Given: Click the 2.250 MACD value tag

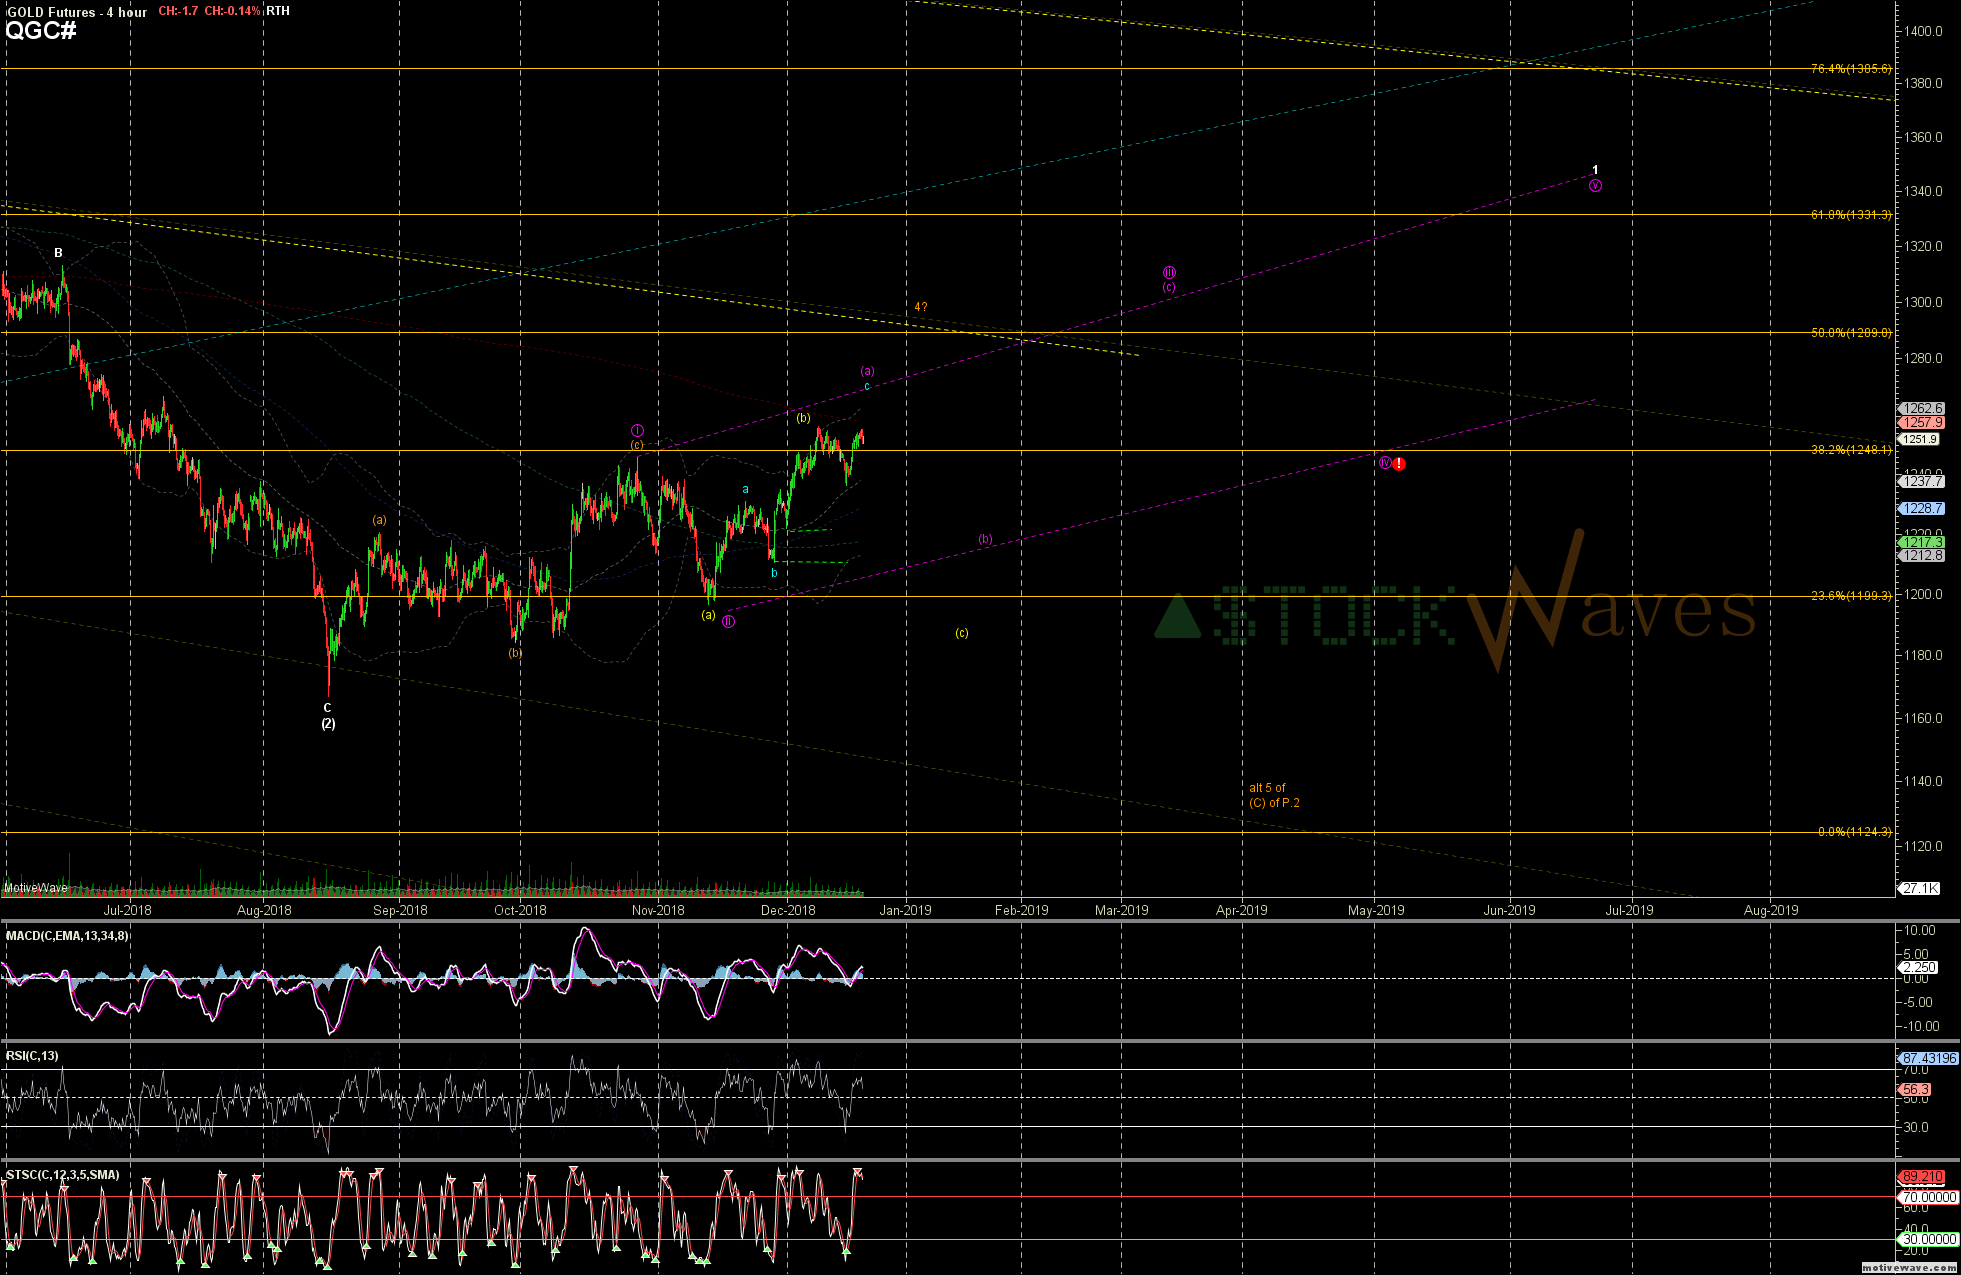Looking at the screenshot, I should coord(1919,968).
